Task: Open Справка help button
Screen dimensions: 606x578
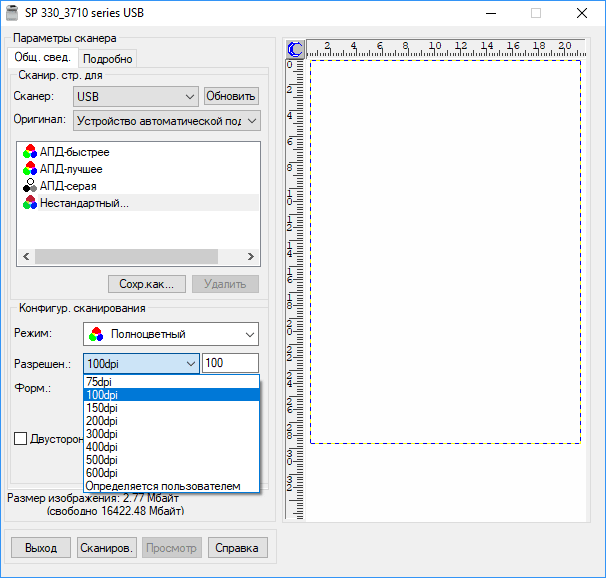Action: 237,547
